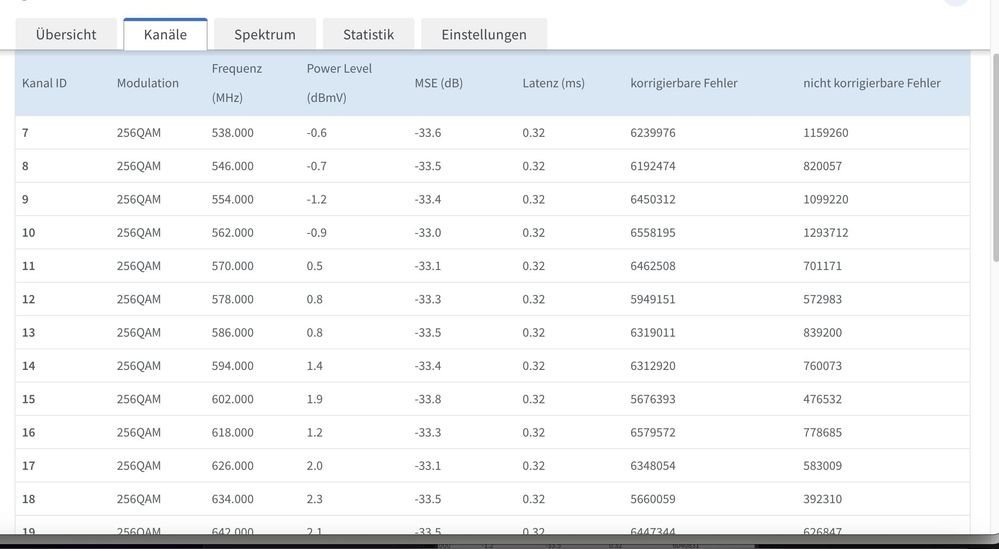Viewport: 999px width, 549px height.
Task: Go to the Statistik tab
Action: [x=368, y=34]
